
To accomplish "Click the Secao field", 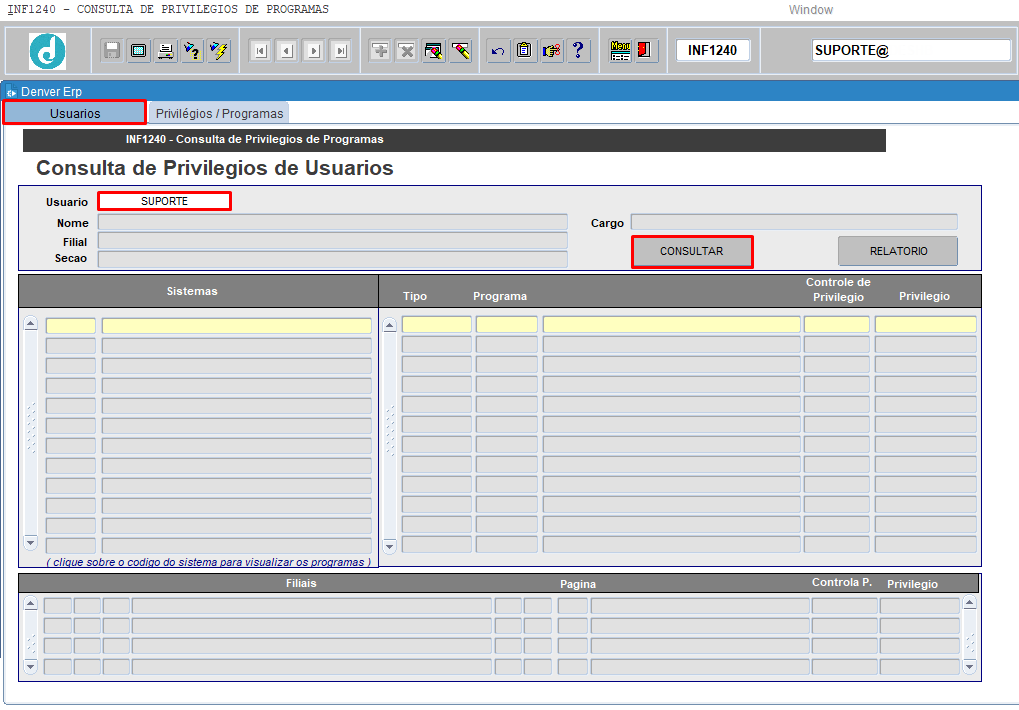I will tap(333, 259).
